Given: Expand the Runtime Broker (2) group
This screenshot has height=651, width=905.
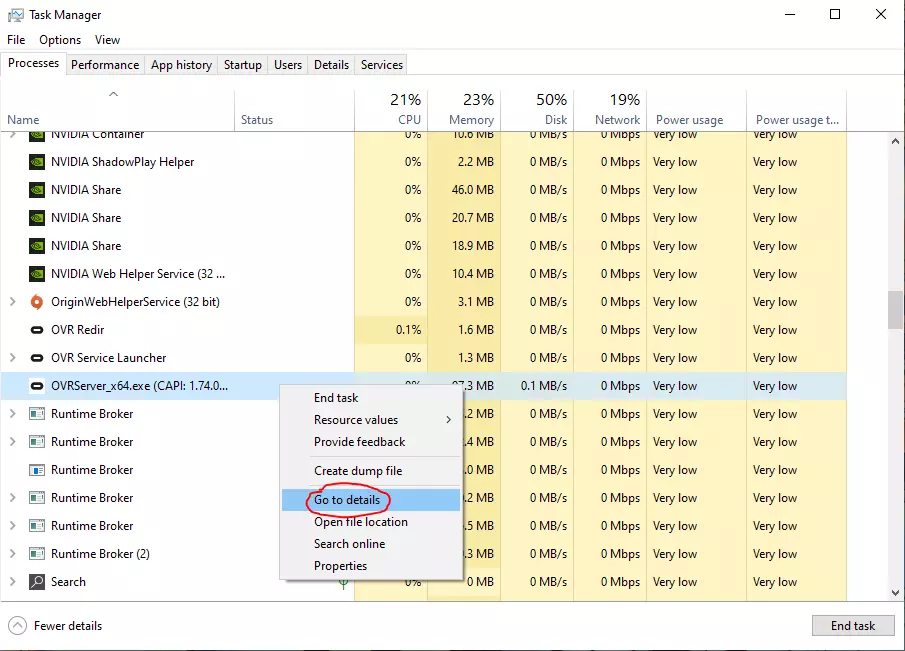Looking at the screenshot, I should (12, 553).
